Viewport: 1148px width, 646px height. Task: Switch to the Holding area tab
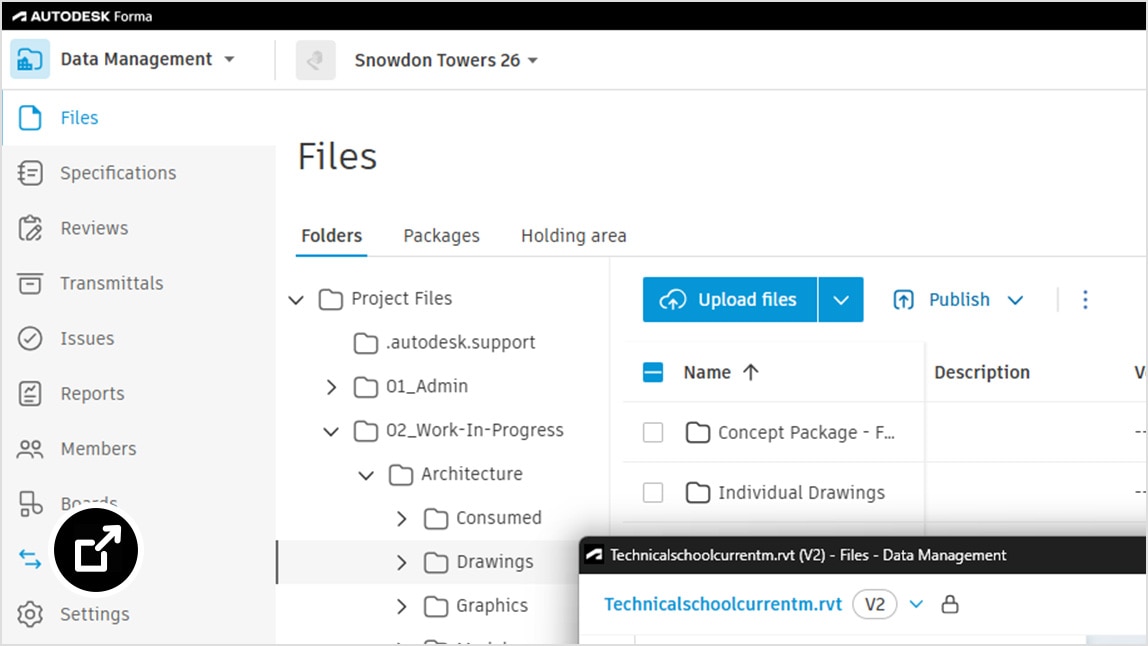574,236
